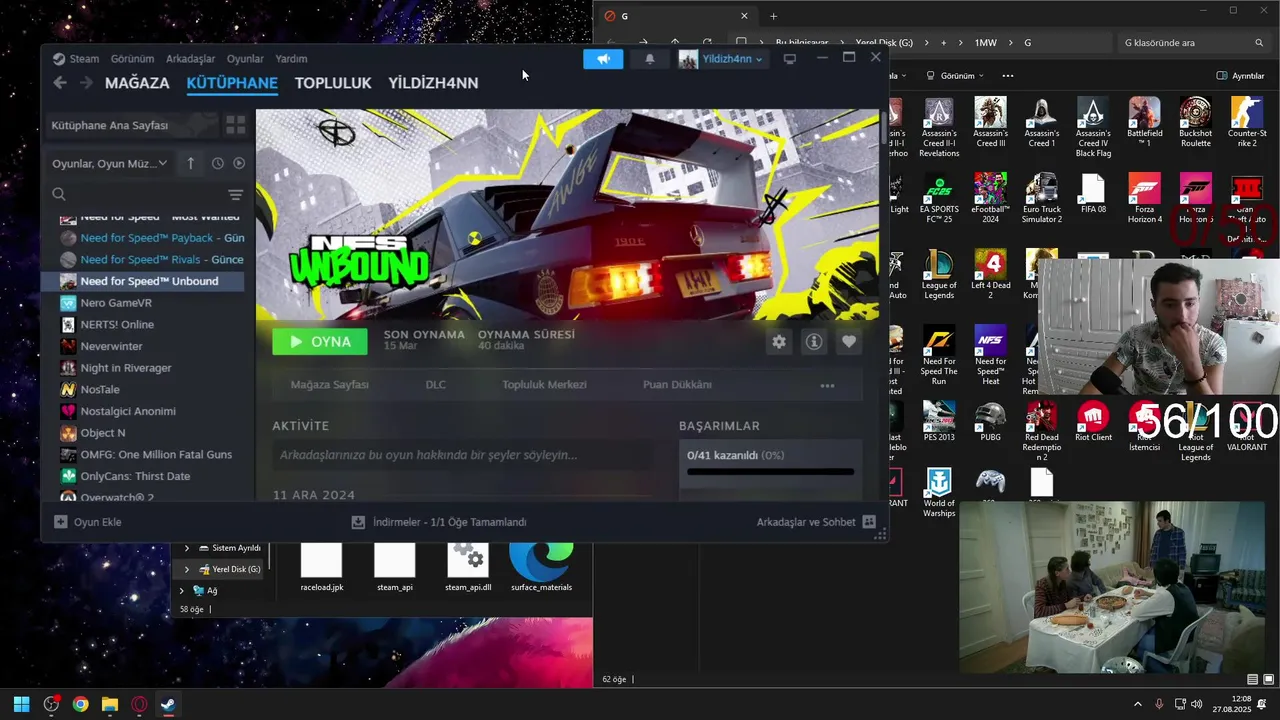Switch to TOPLULUK community tab

click(x=333, y=83)
